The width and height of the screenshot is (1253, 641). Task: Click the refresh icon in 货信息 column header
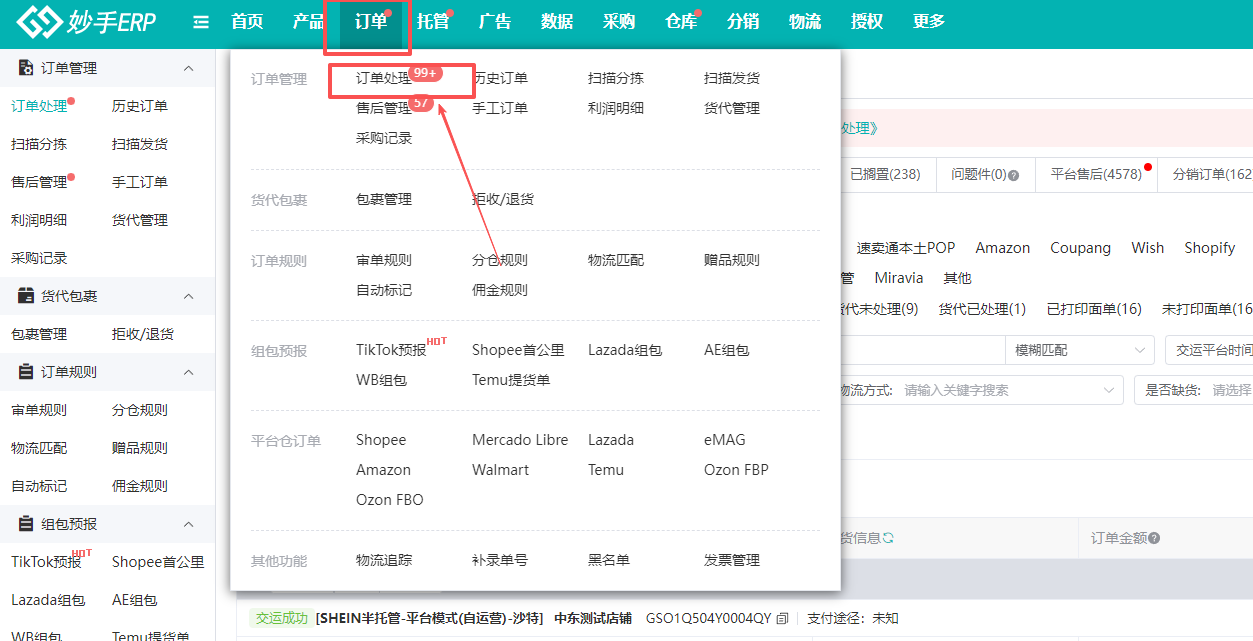888,538
